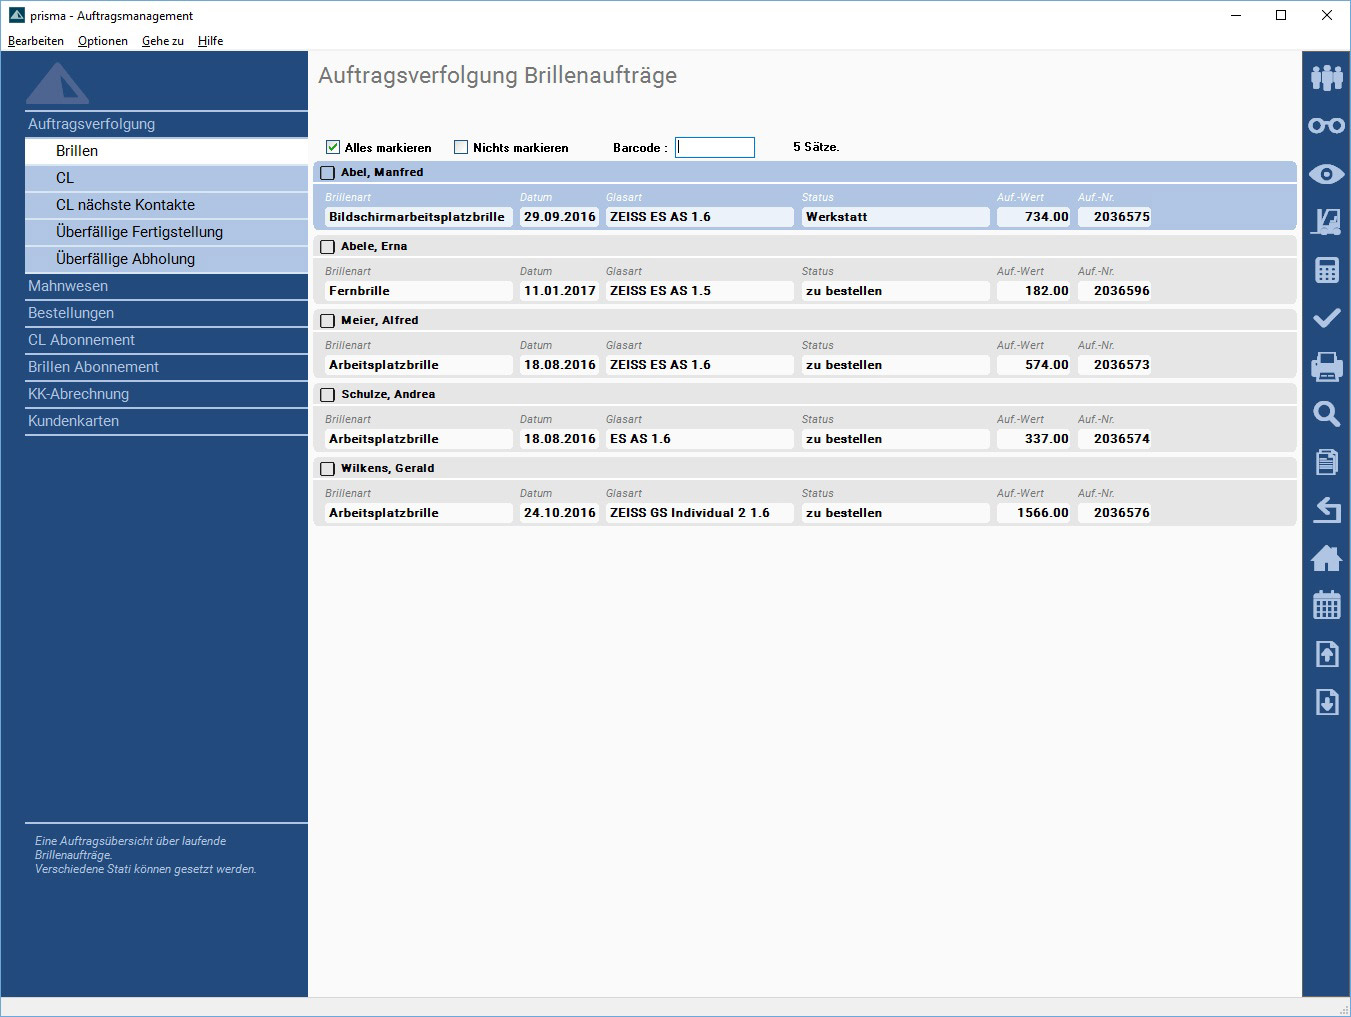Expand the Mahnwesen section
1351x1017 pixels.
click(x=166, y=286)
